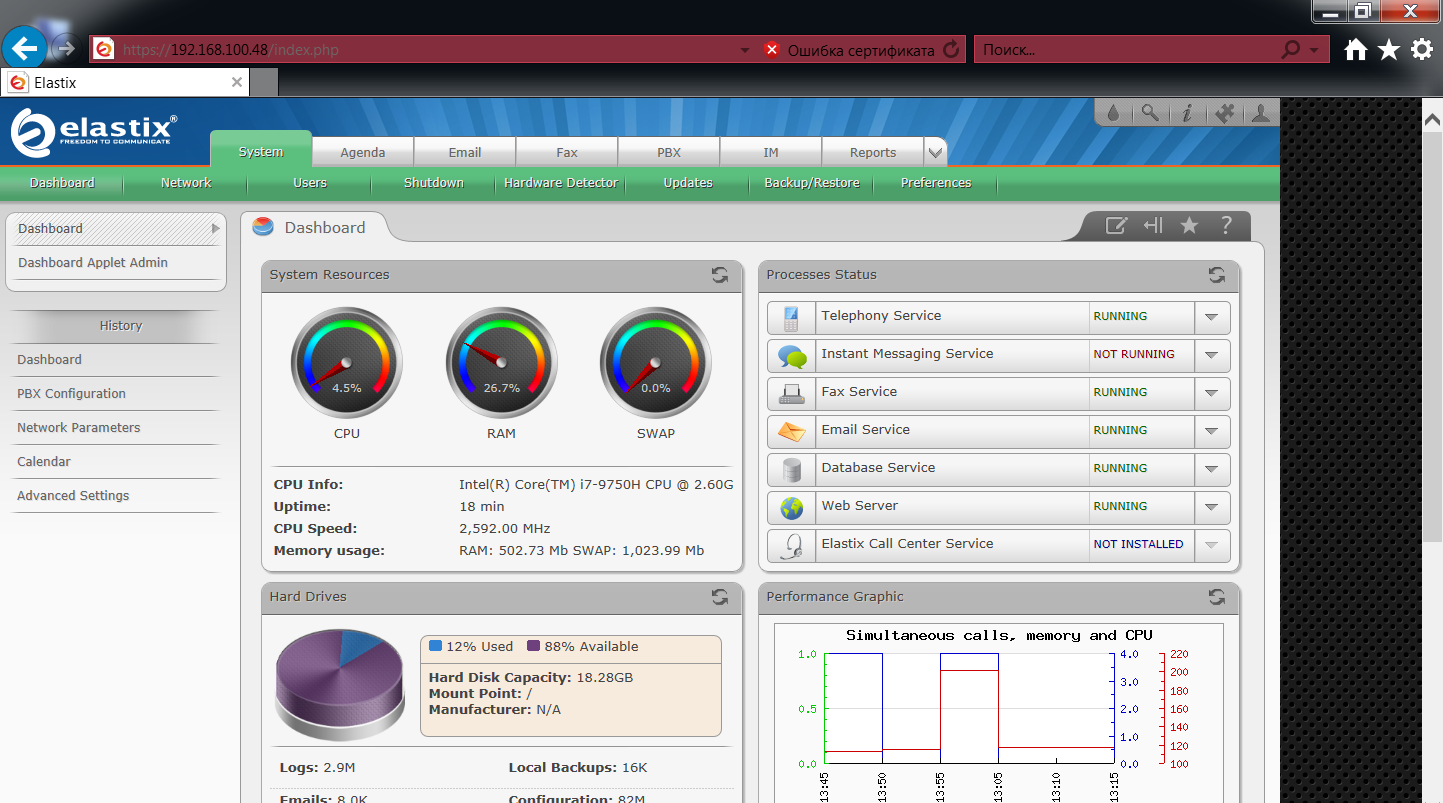Open the Shutdown submenu
1443x803 pixels.
[434, 183]
